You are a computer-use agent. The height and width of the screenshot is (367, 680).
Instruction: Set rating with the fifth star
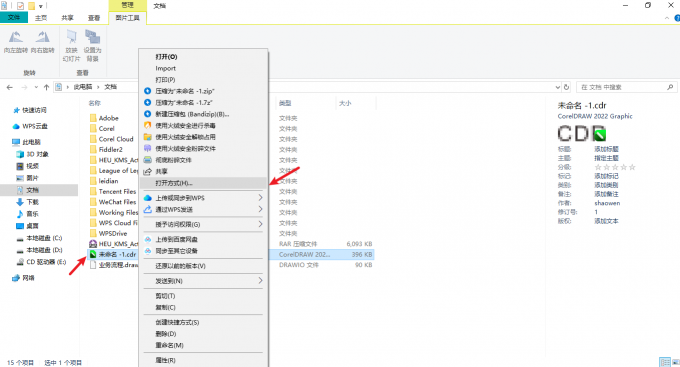pyautogui.click(x=632, y=167)
